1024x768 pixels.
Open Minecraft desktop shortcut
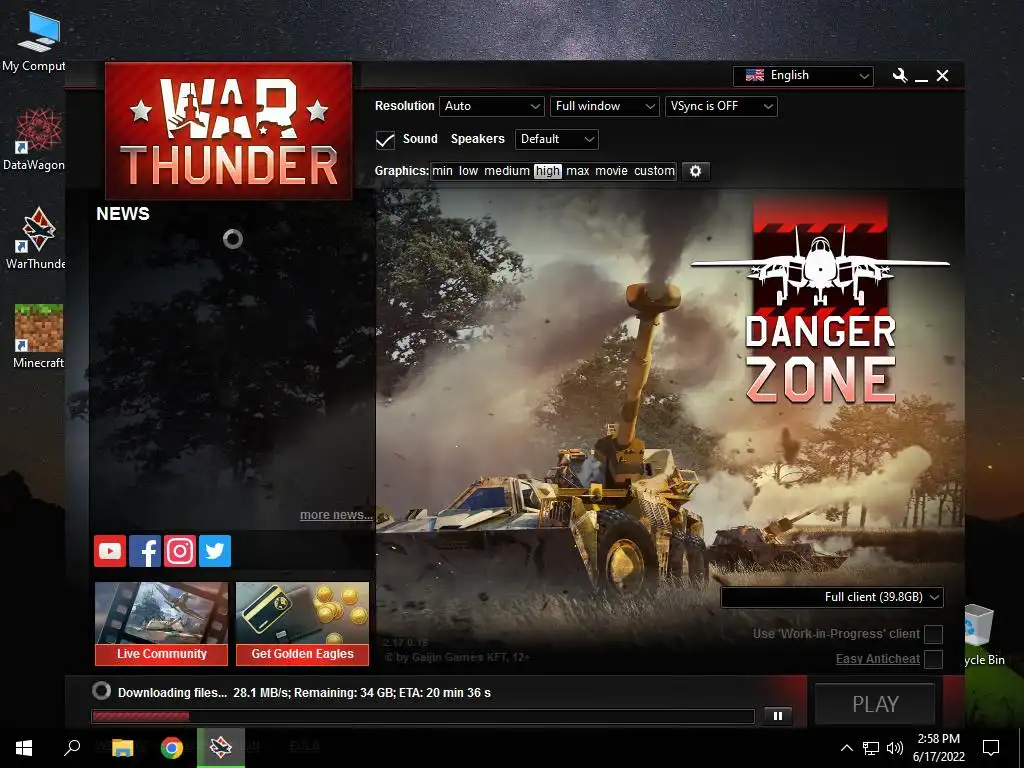38,337
